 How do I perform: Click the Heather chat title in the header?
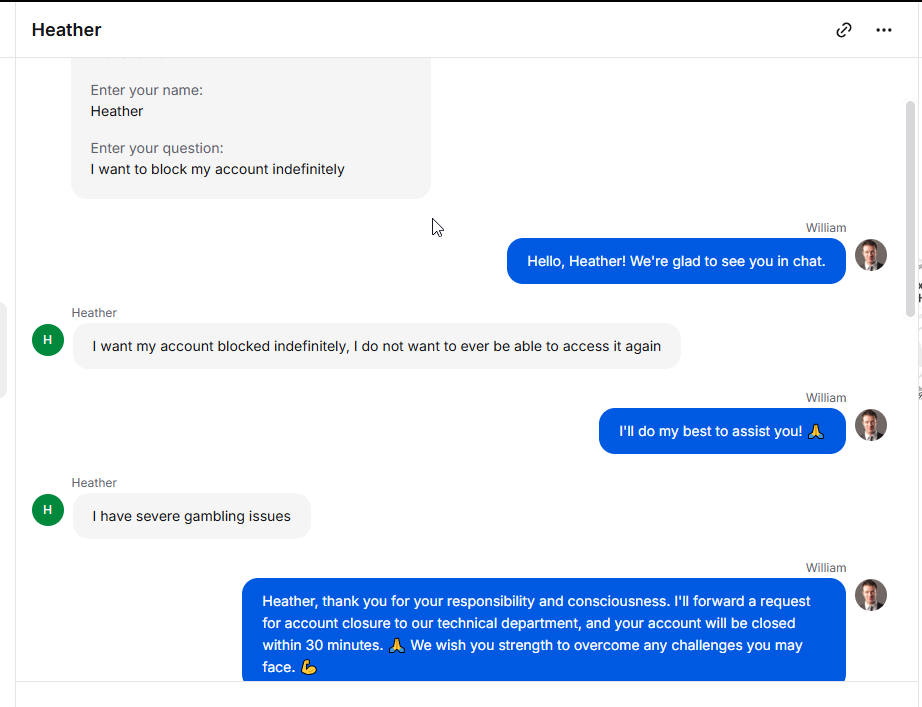[x=66, y=30]
